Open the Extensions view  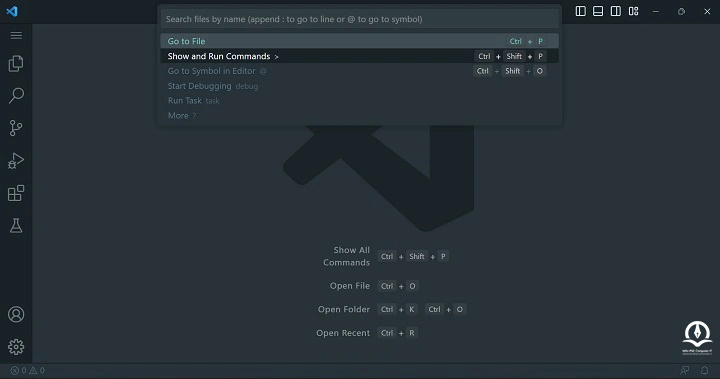(16, 193)
